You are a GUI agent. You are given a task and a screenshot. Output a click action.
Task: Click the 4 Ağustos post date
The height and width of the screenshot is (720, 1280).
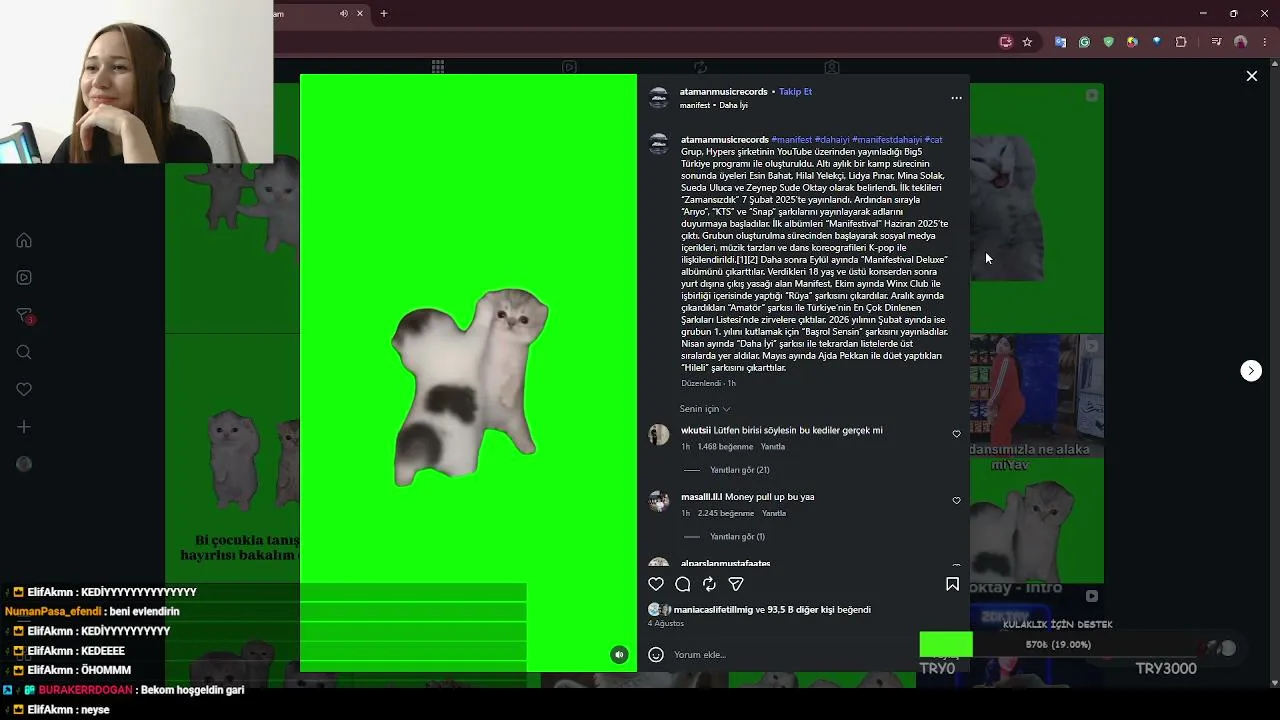point(666,624)
